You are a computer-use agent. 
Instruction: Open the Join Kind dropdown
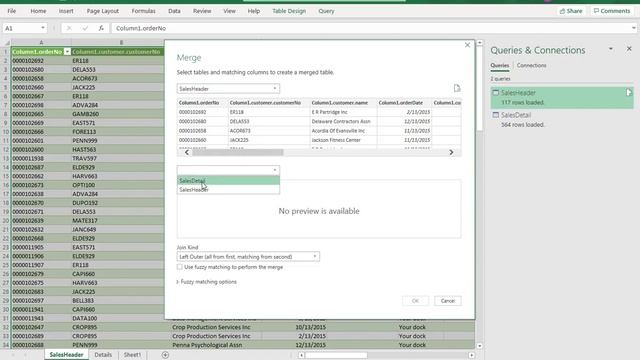(248, 257)
